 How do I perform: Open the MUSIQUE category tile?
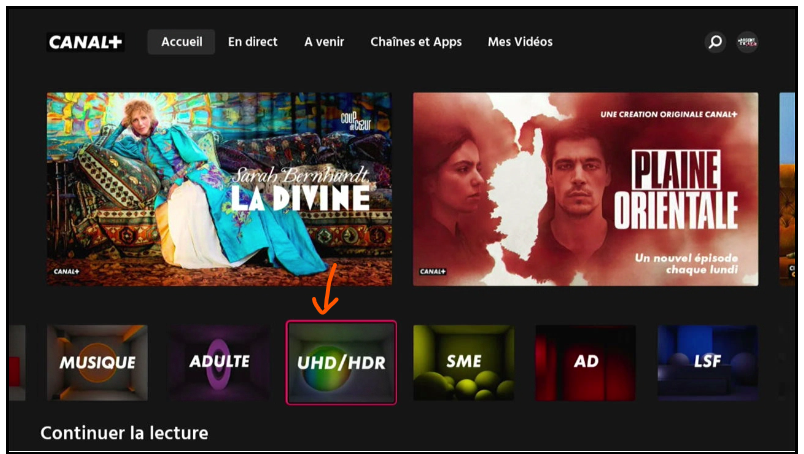click(x=97, y=362)
